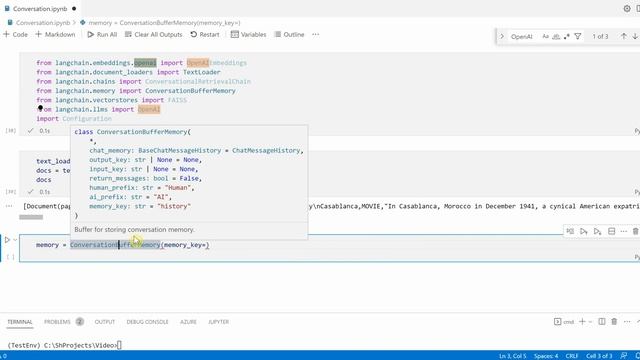Open output more actions ellipsis beside Document output
640x360 pixels.
9,206
